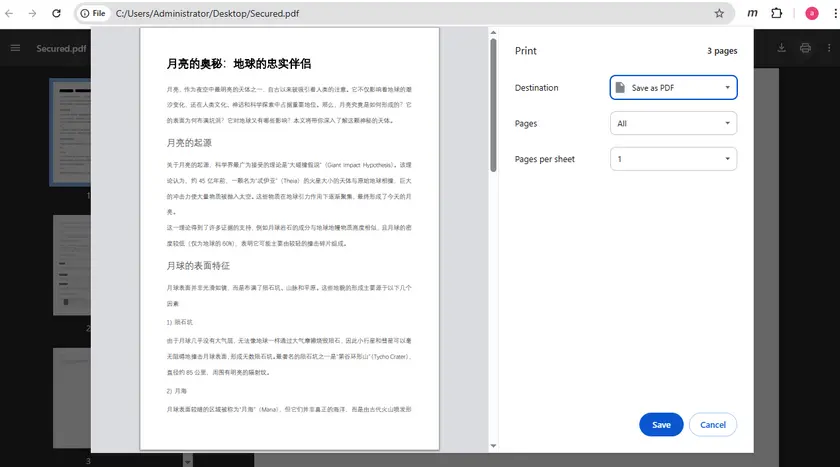Go forward in browser history
Viewport: 840px width, 467px height.
[x=32, y=13]
